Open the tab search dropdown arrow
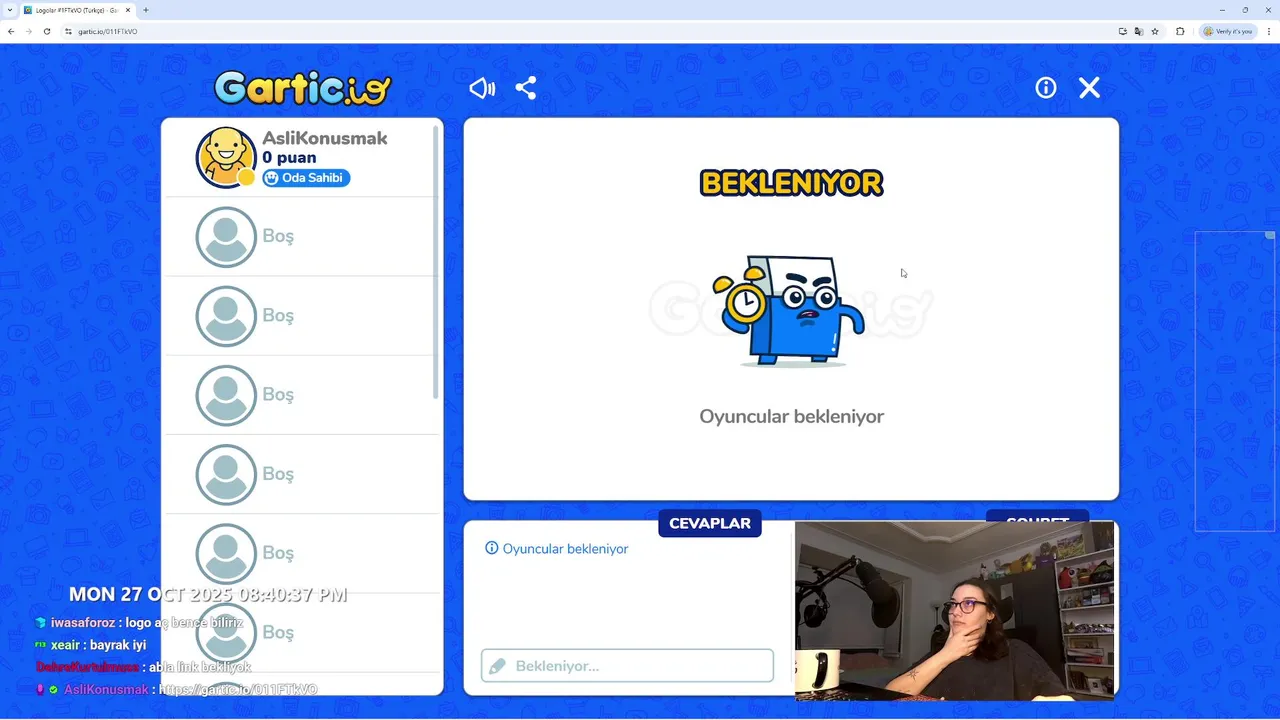Image resolution: width=1280 pixels, height=720 pixels. 9,10
